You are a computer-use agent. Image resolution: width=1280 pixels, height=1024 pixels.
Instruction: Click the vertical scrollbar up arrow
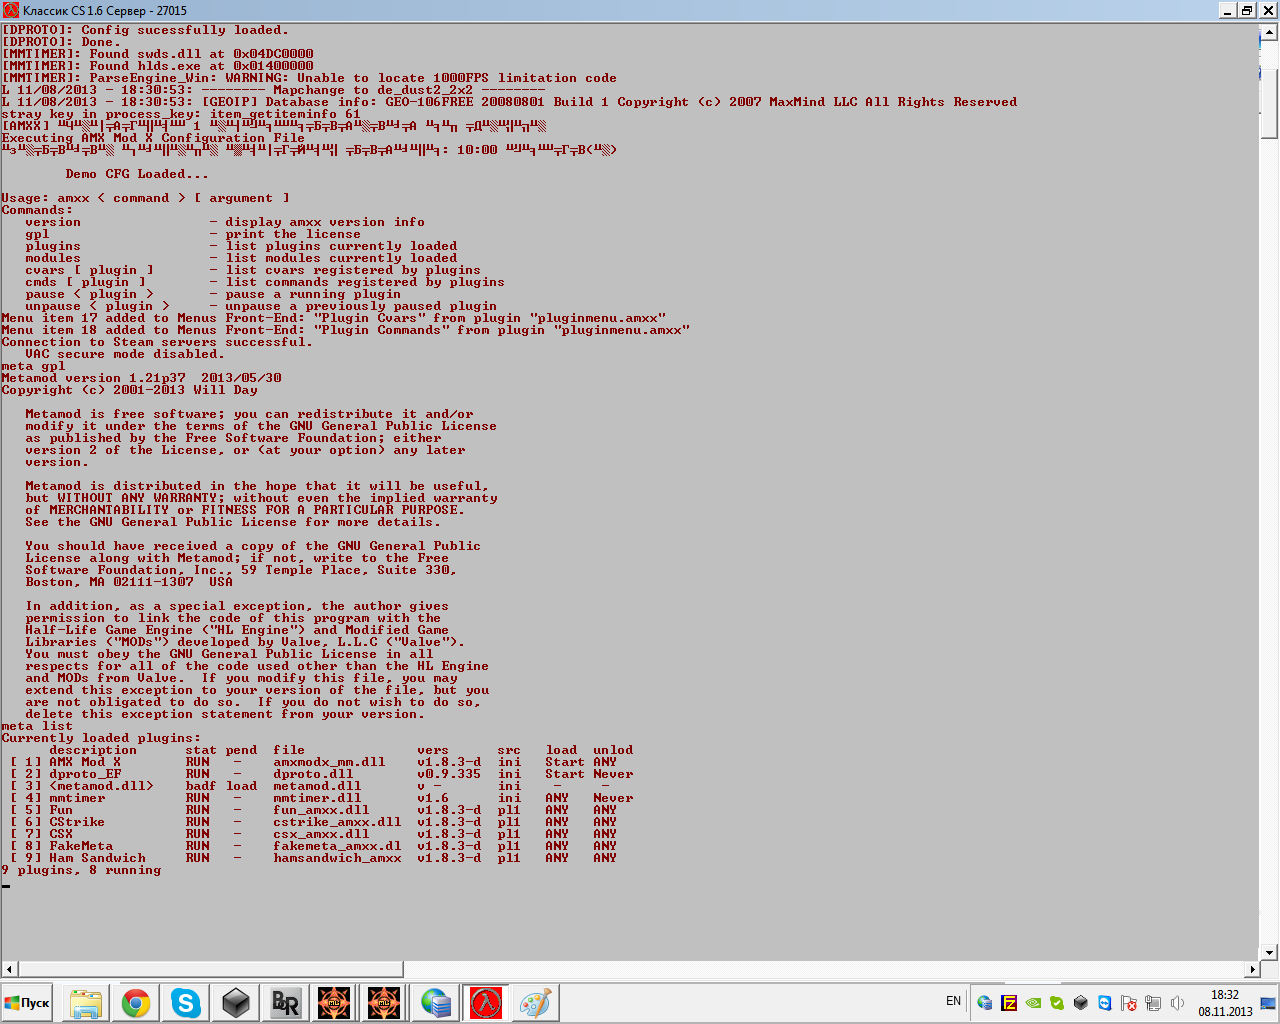[1269, 33]
